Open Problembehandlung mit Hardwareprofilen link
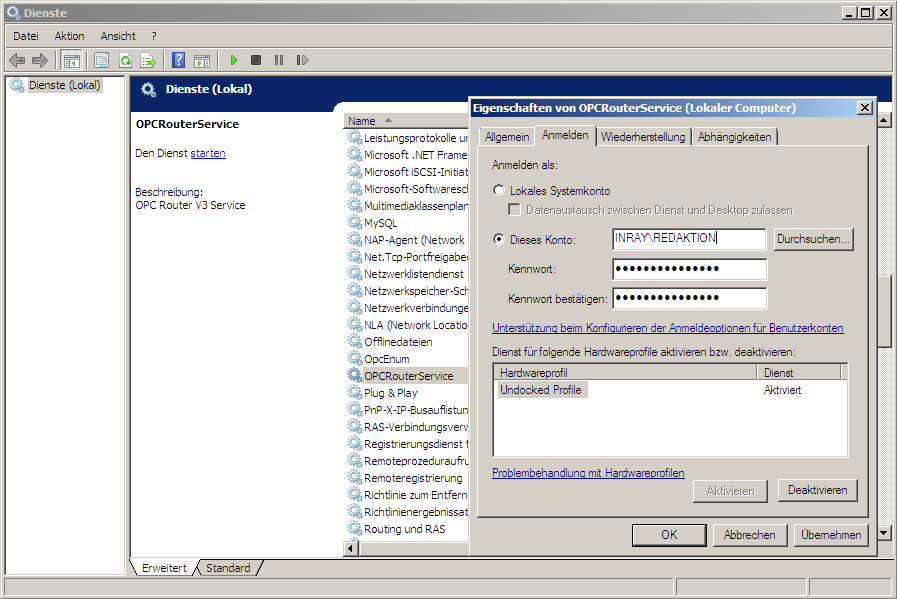The height and width of the screenshot is (599, 897). pyautogui.click(x=588, y=472)
